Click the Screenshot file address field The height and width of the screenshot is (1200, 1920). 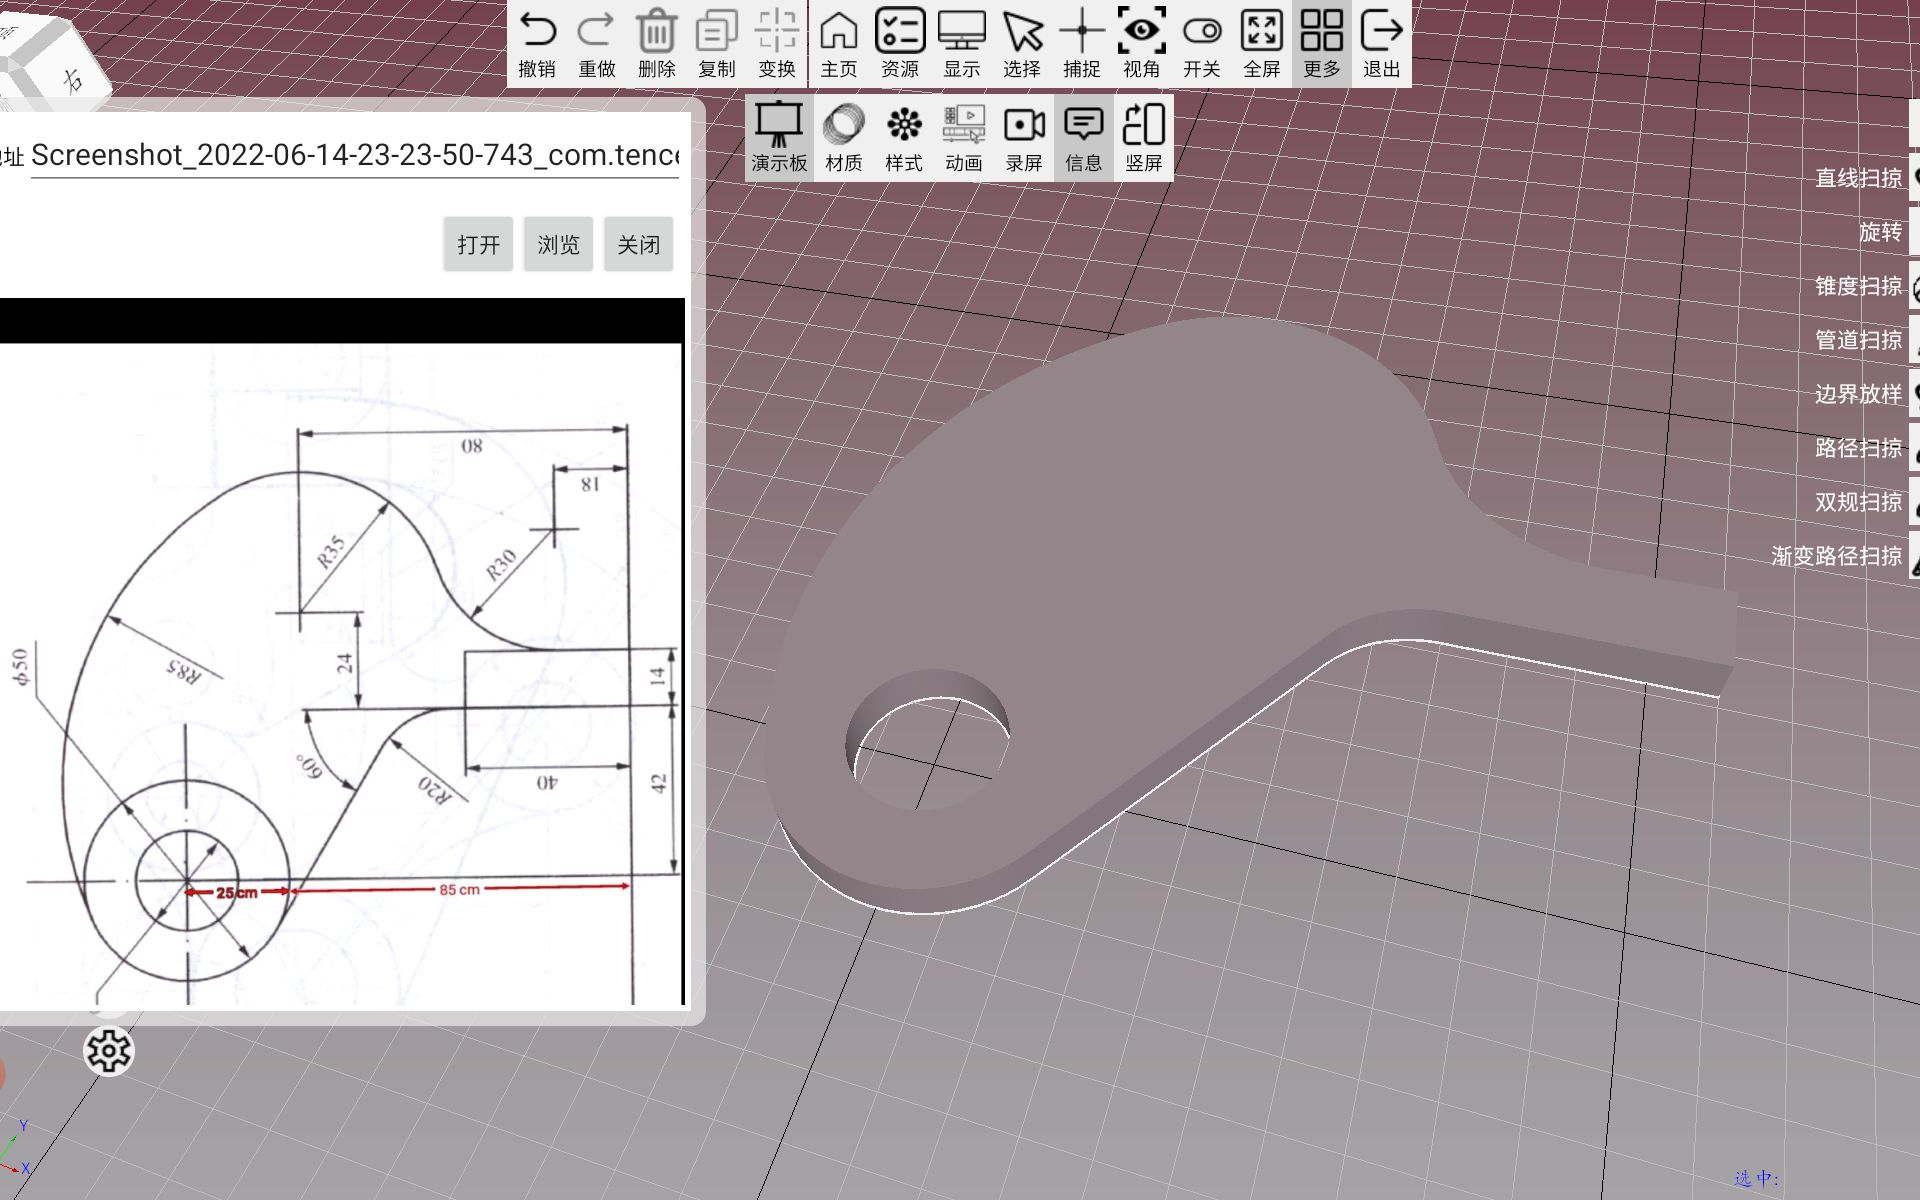pyautogui.click(x=354, y=156)
